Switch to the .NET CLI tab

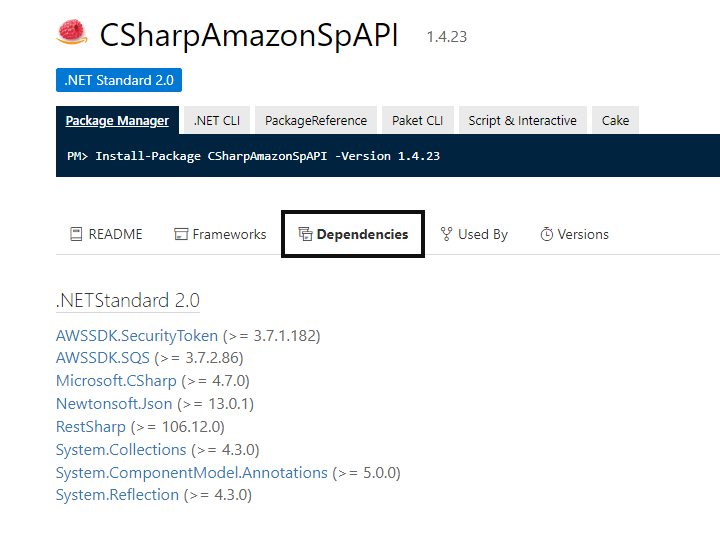click(x=217, y=120)
